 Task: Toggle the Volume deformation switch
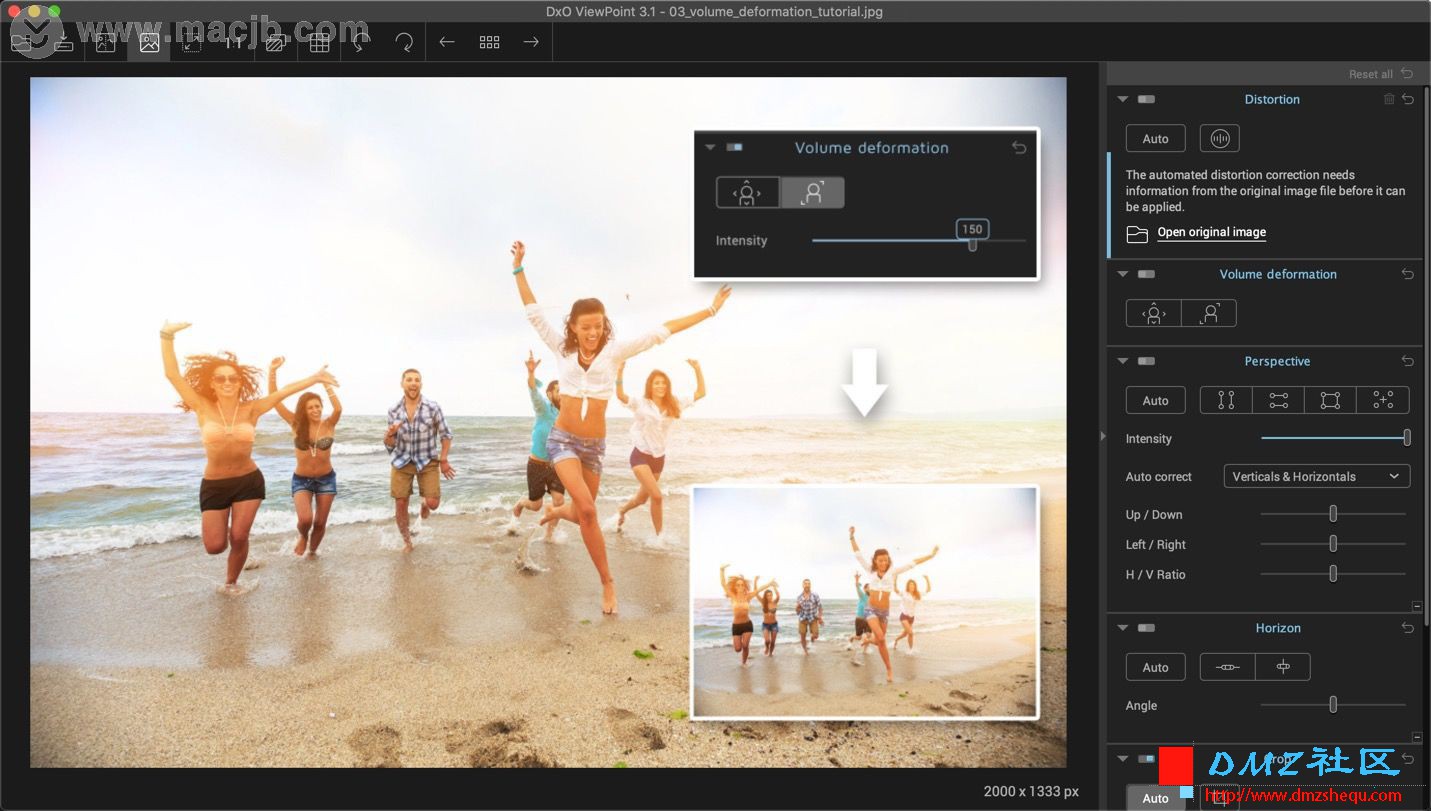click(x=1146, y=274)
